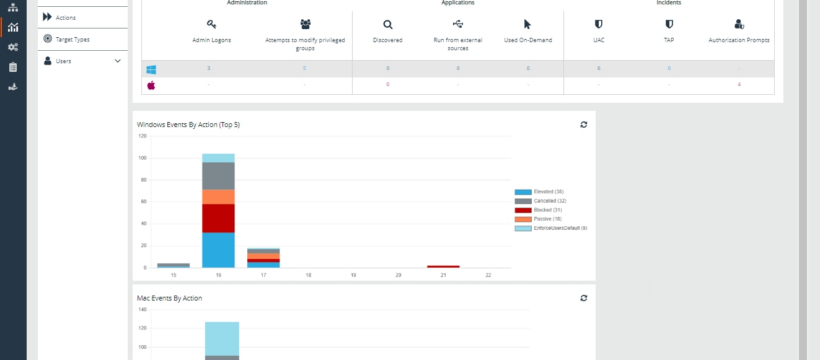Click the Passive orange legend swatch
The width and height of the screenshot is (820, 360).
point(523,219)
